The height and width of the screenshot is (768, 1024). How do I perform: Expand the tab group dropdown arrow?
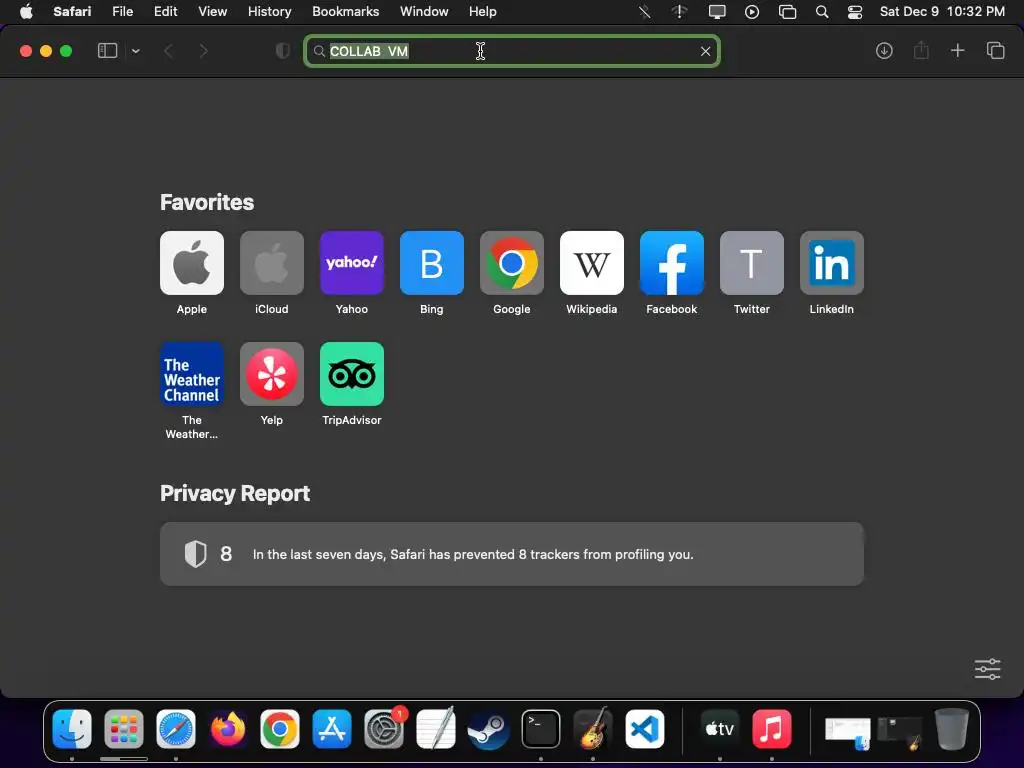pyautogui.click(x=135, y=51)
